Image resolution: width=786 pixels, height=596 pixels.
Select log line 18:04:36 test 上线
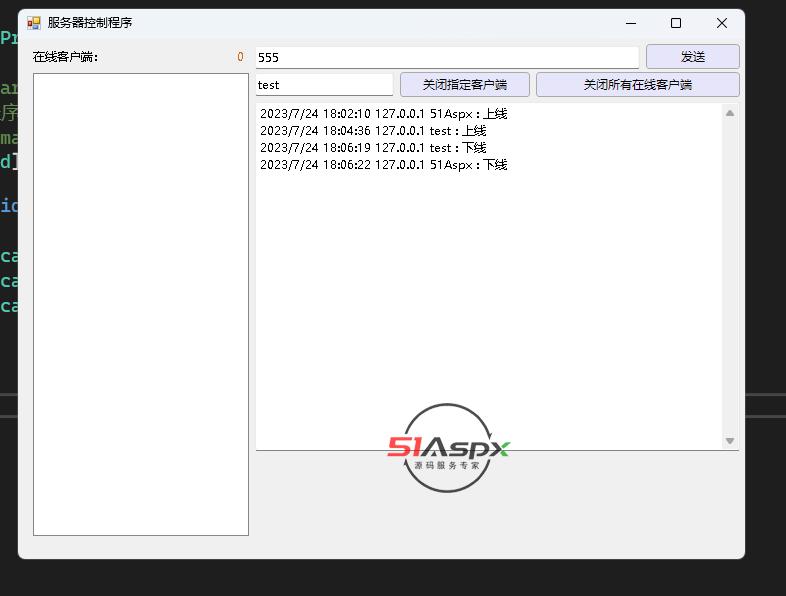(373, 131)
